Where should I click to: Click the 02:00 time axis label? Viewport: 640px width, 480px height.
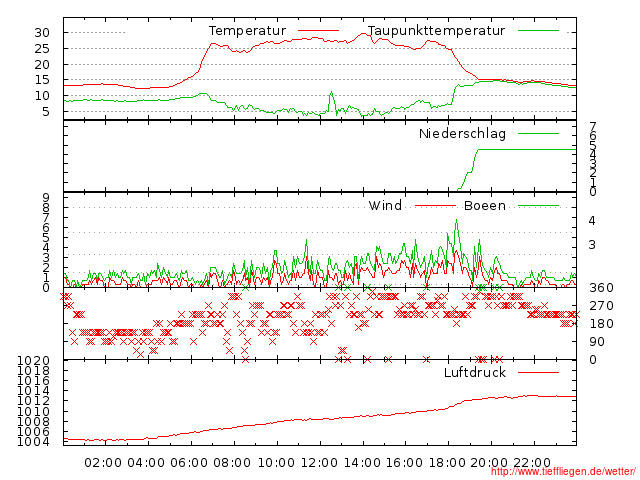[x=103, y=463]
